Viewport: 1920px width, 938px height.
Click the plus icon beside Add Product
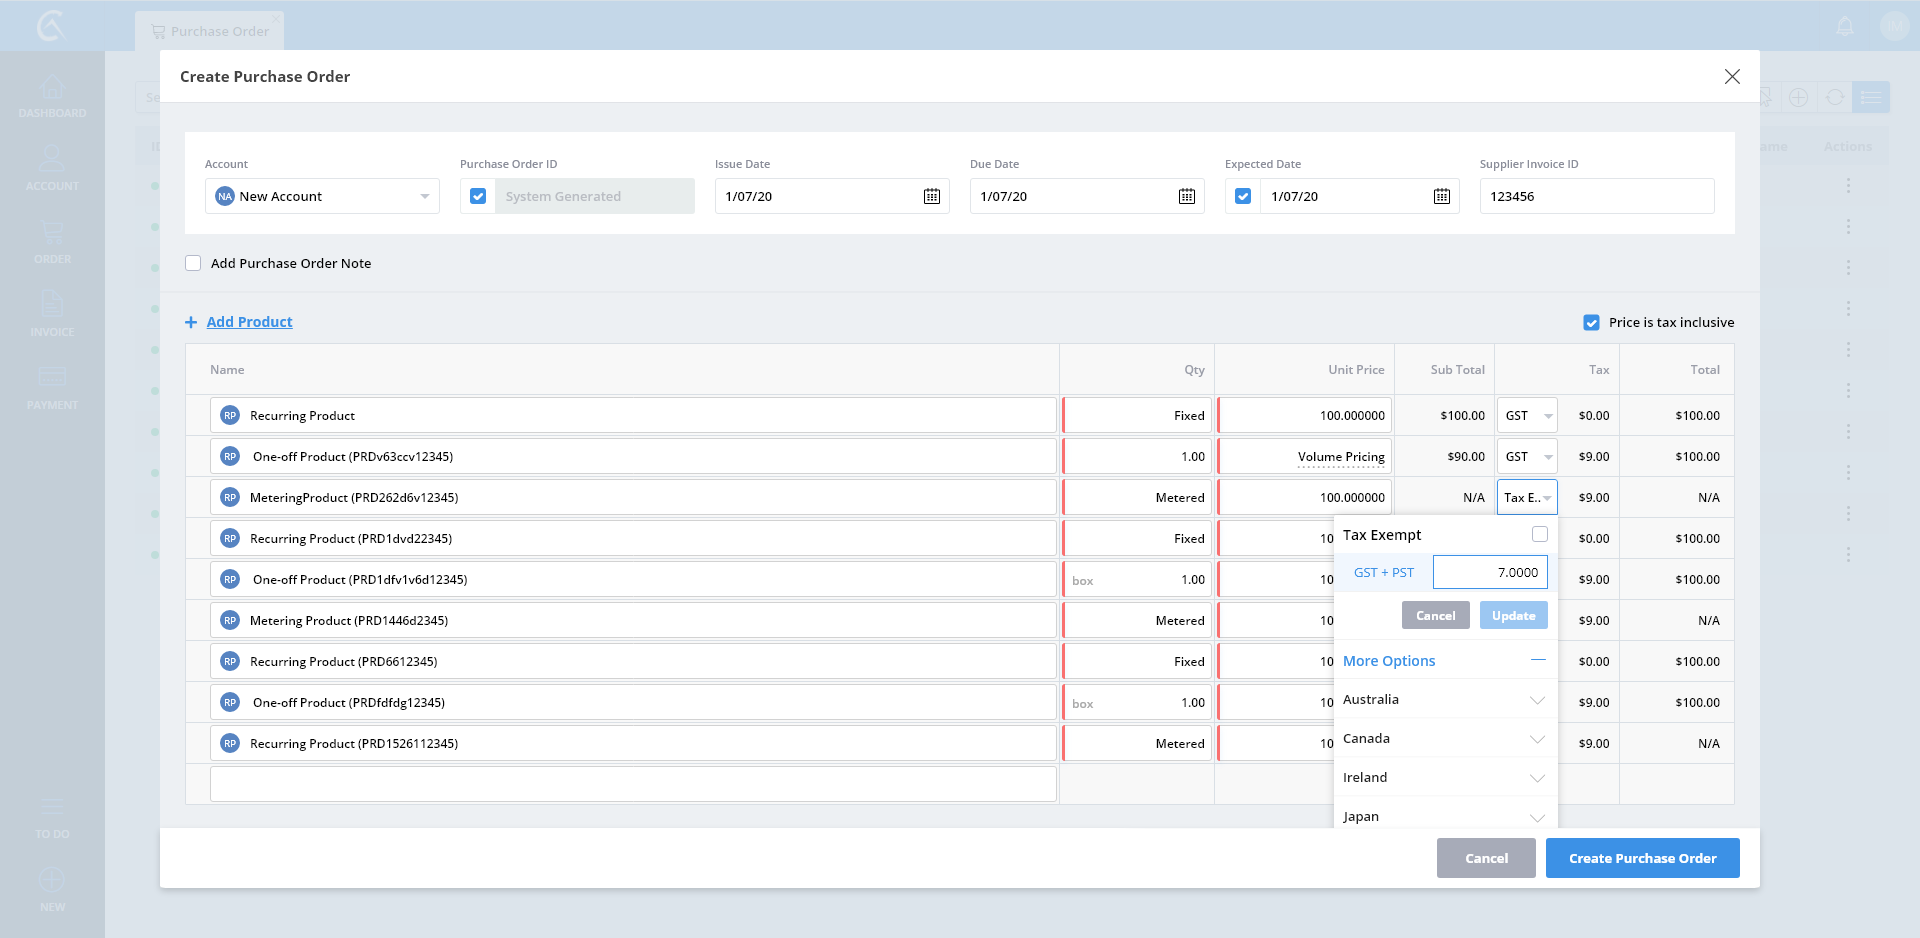coord(191,322)
